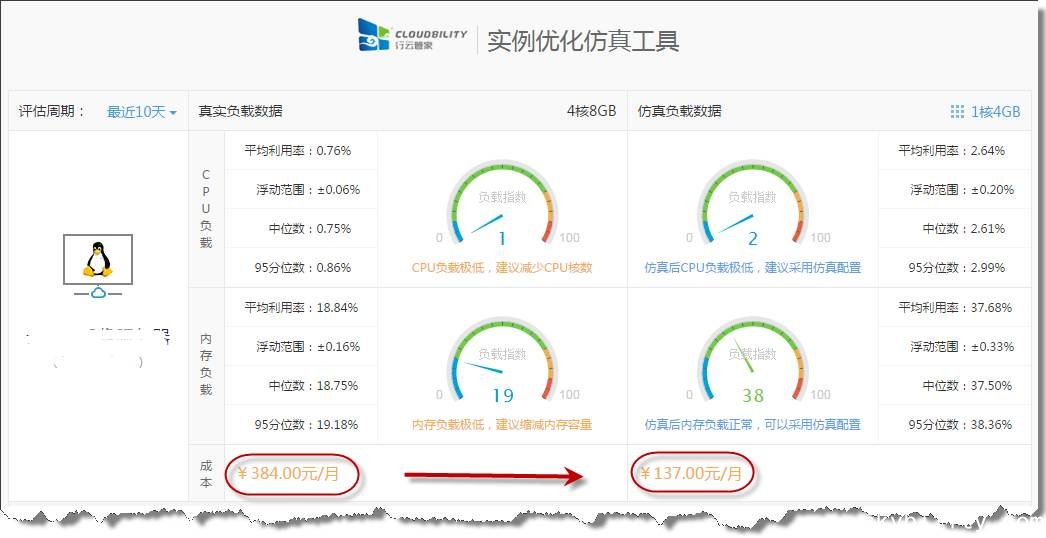Click the simulated memory gauge showing 38
This screenshot has width=1046, height=538.
click(x=752, y=360)
